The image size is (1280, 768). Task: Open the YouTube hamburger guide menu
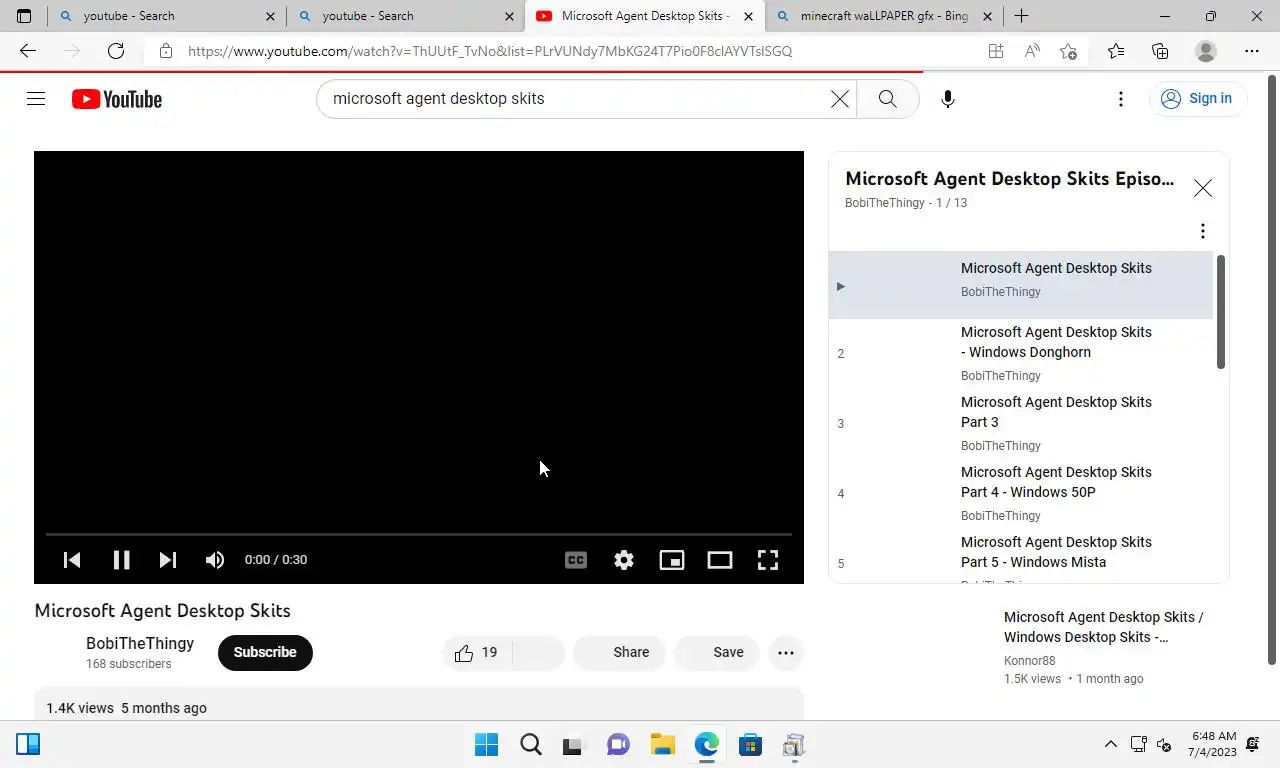click(x=36, y=98)
